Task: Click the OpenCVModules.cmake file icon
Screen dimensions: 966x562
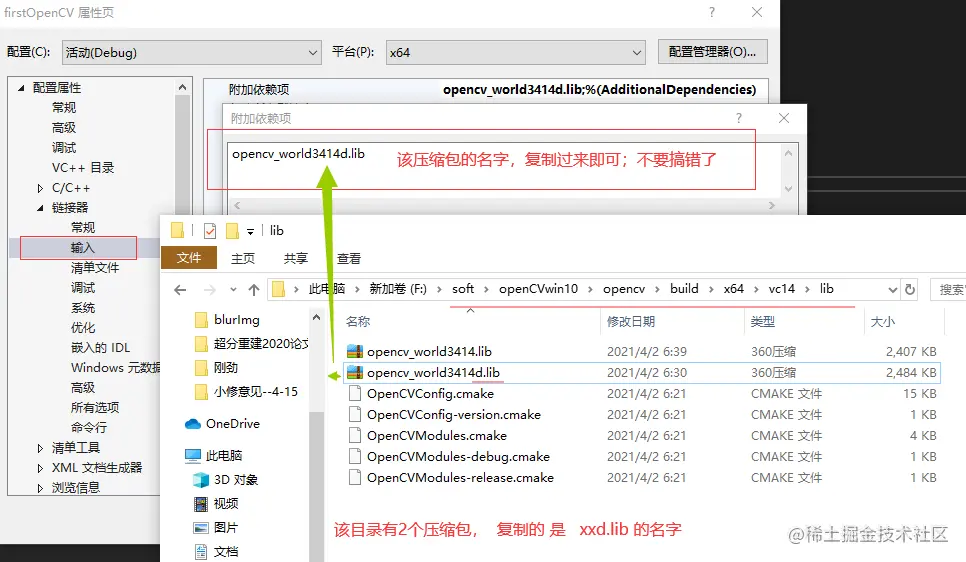Action: (x=354, y=436)
